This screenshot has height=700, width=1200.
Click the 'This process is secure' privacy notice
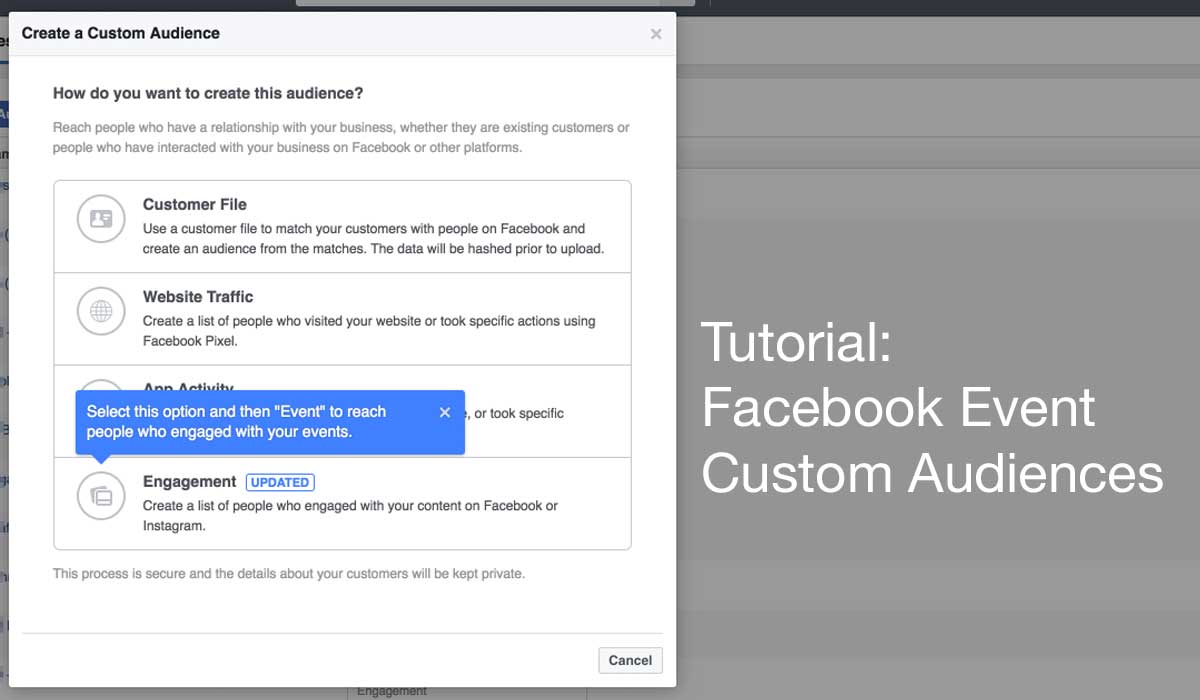coord(288,574)
